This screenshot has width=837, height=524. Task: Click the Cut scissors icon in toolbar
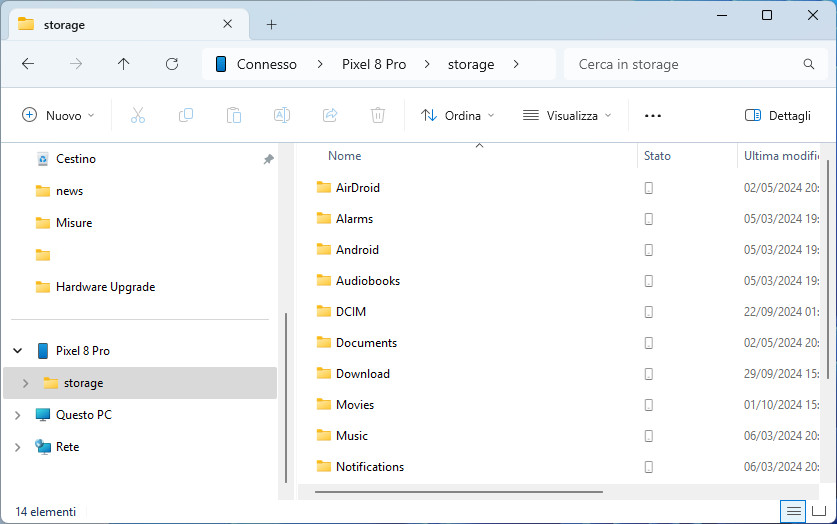point(138,115)
